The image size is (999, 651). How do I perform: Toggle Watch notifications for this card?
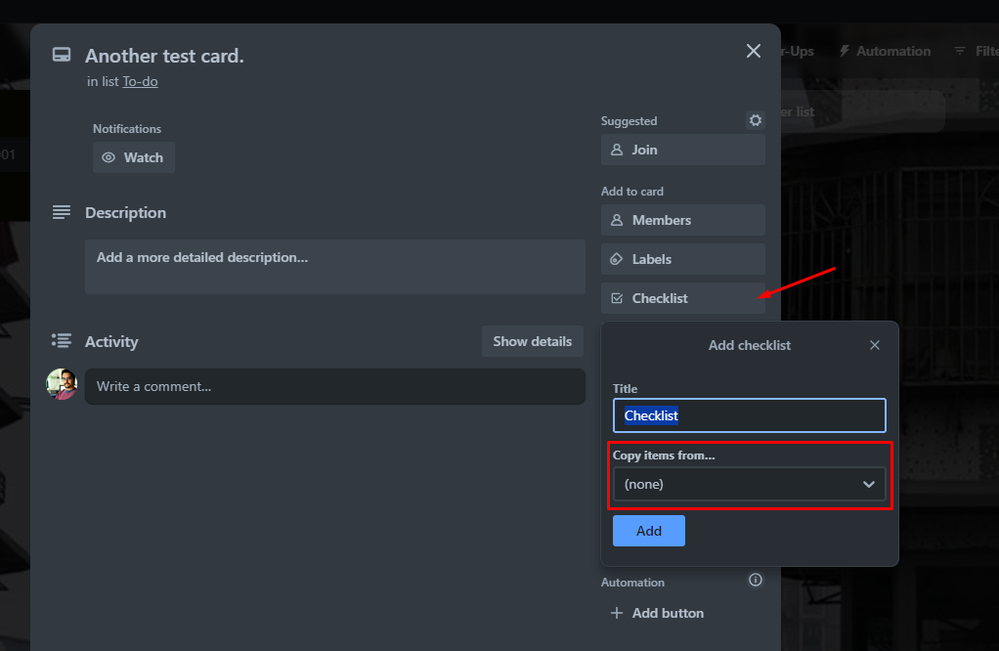click(x=134, y=157)
